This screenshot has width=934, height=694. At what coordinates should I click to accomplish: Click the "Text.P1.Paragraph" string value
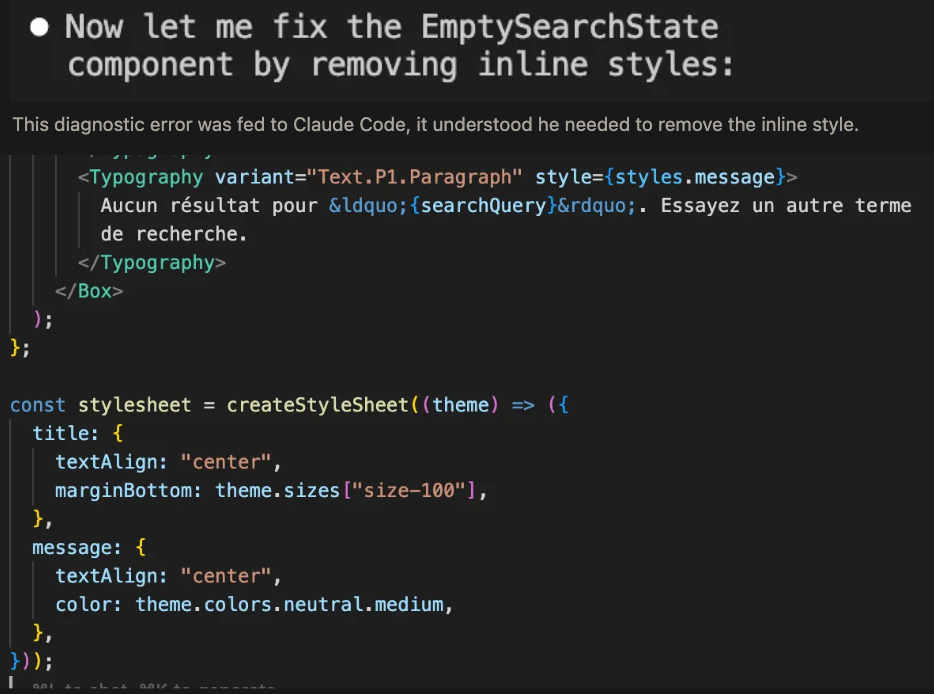(414, 177)
